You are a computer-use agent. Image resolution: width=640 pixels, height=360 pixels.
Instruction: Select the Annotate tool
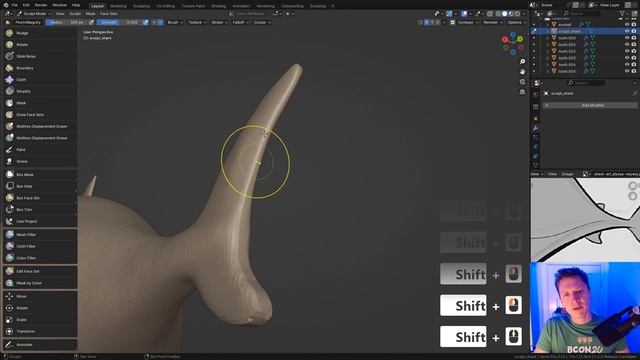tap(40, 344)
